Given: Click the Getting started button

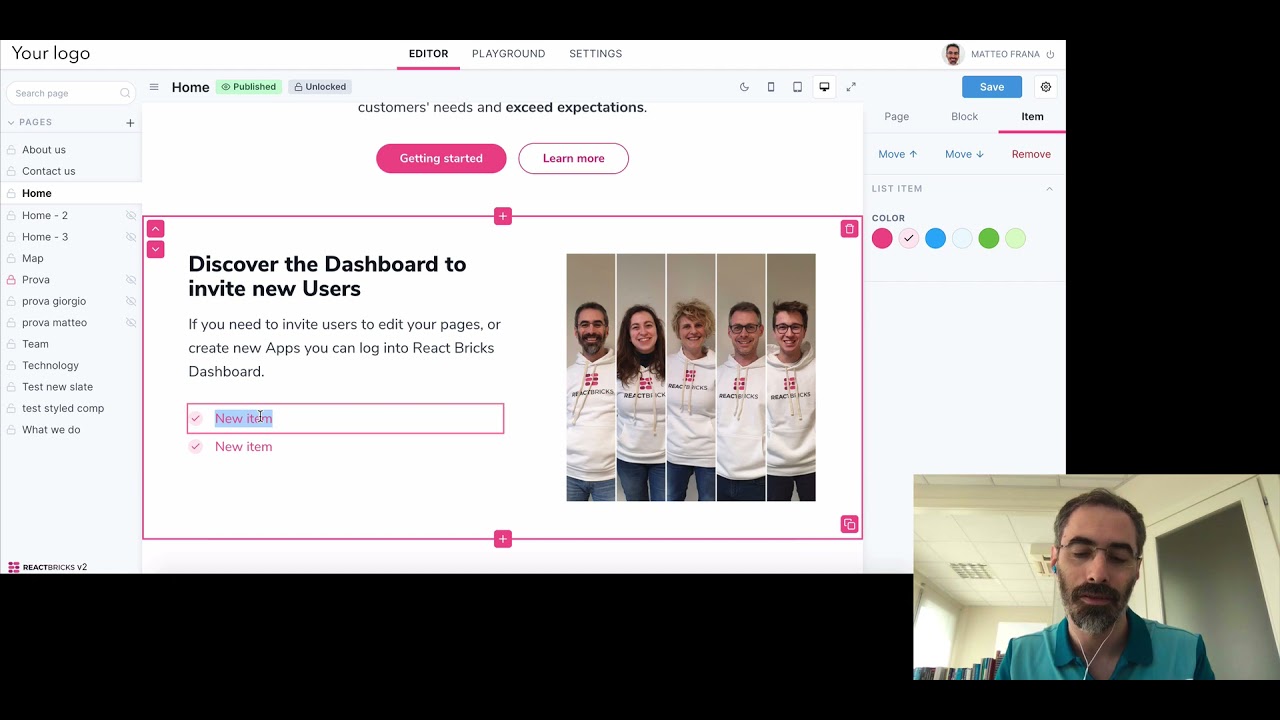Looking at the screenshot, I should pyautogui.click(x=441, y=158).
